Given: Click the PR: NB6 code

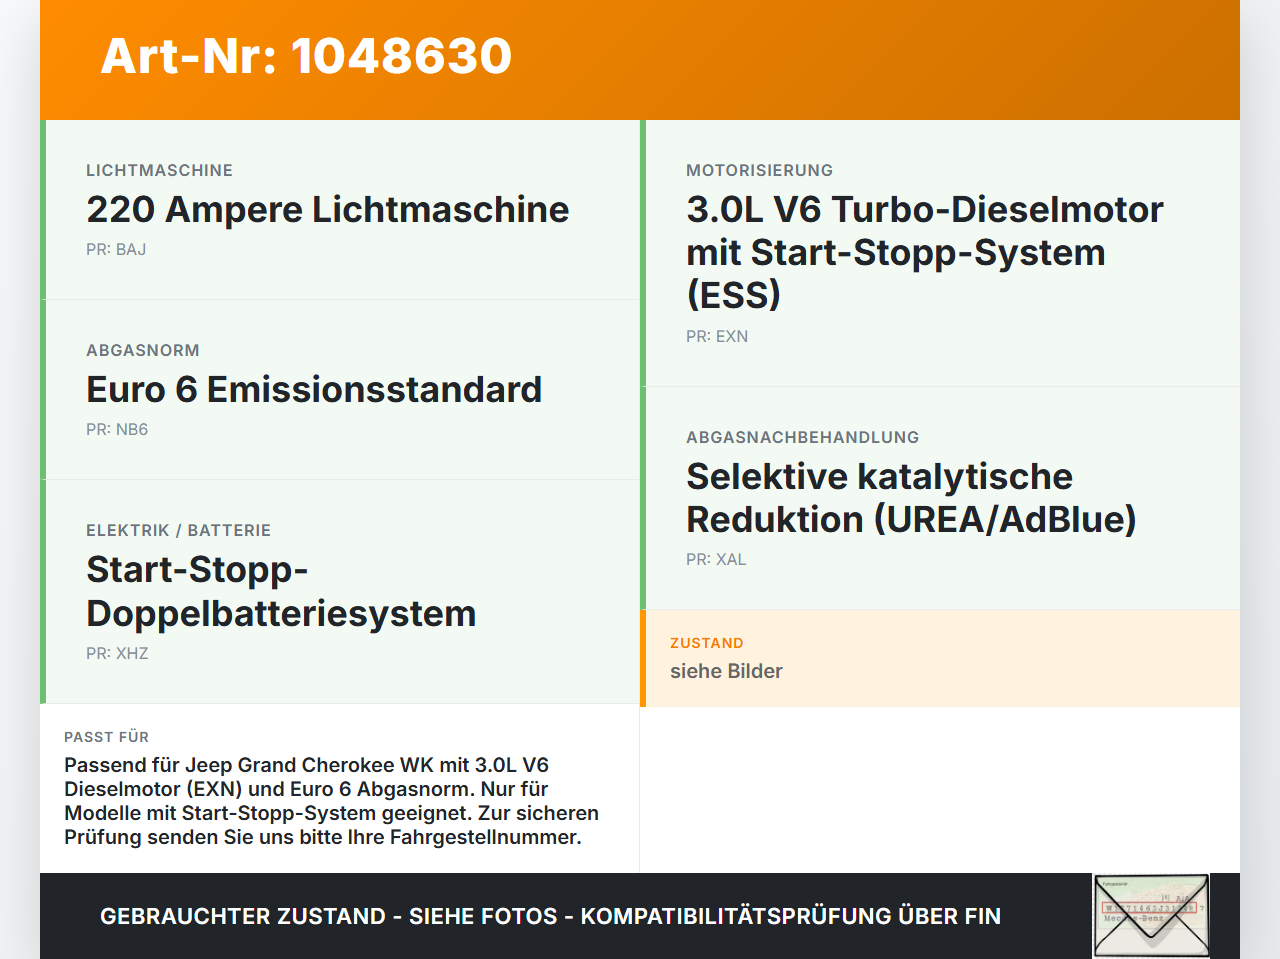Looking at the screenshot, I should (x=117, y=429).
